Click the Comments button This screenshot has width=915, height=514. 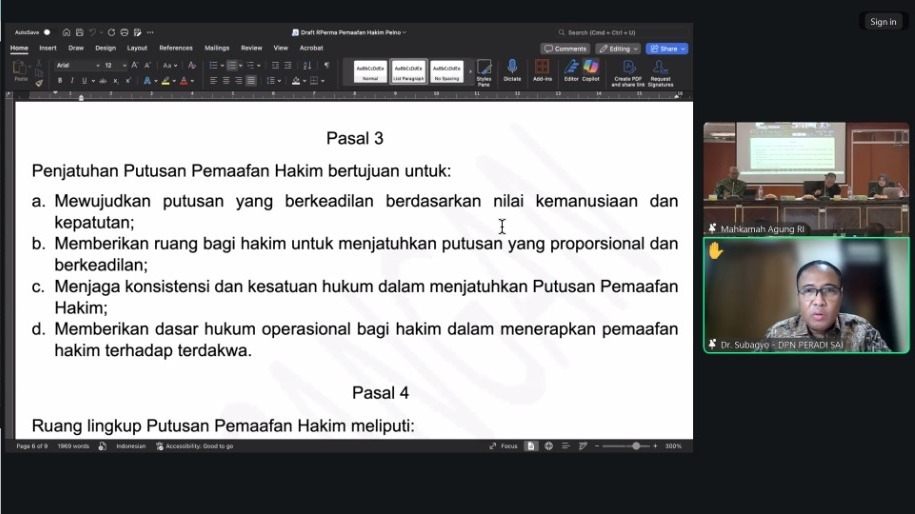[x=565, y=48]
